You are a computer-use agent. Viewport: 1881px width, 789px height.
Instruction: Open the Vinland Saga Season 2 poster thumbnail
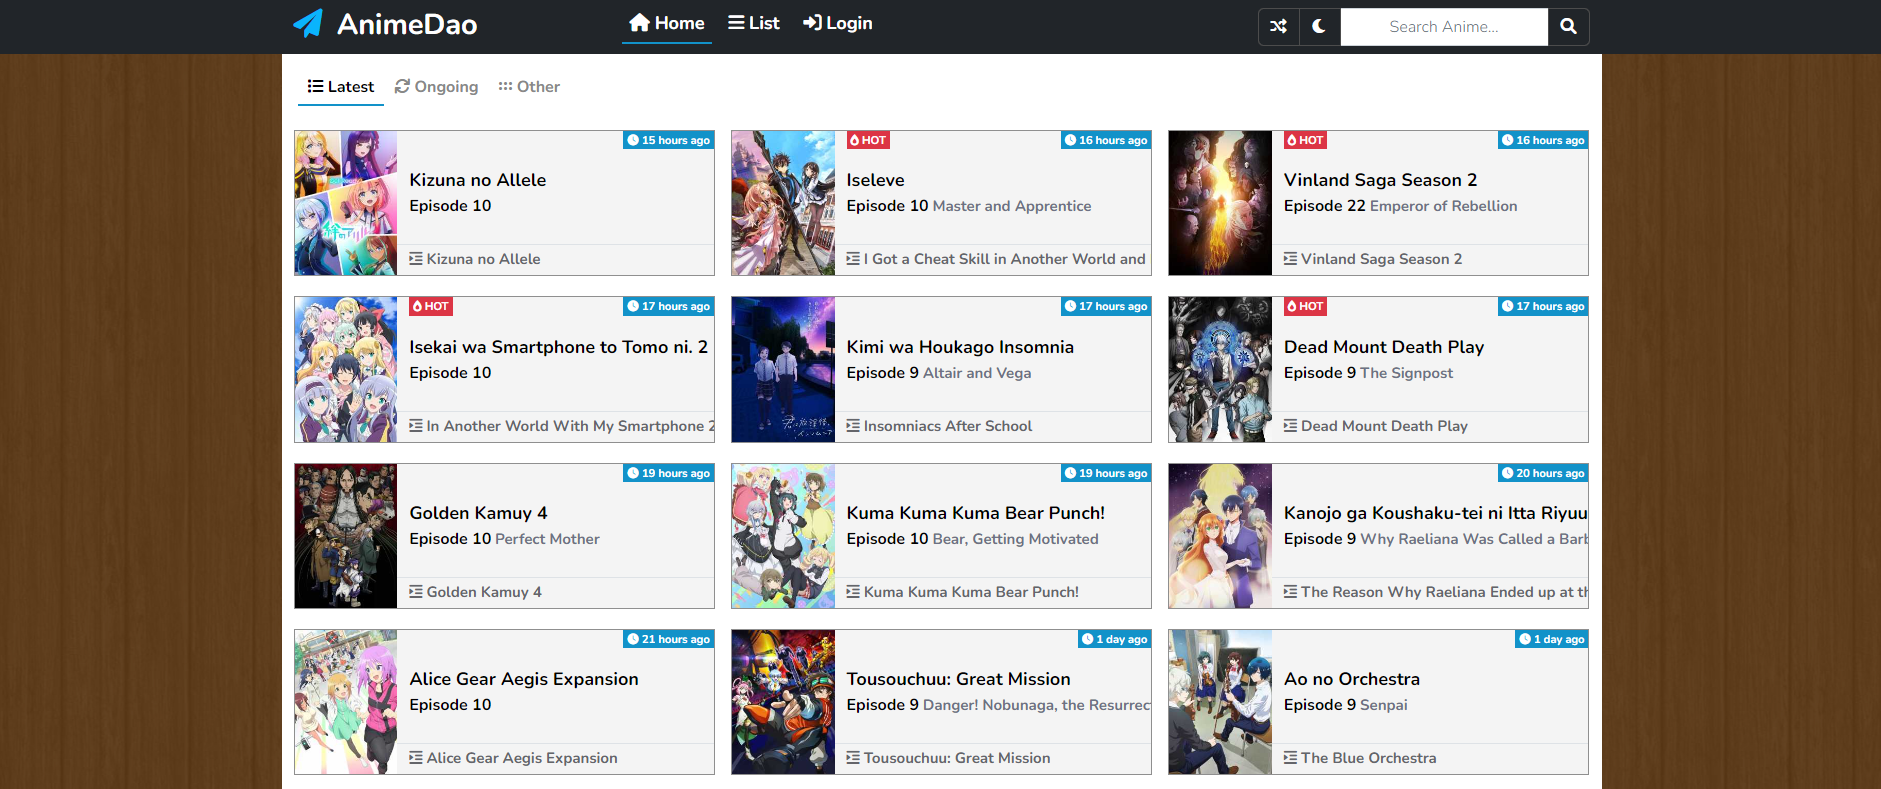pos(1220,203)
